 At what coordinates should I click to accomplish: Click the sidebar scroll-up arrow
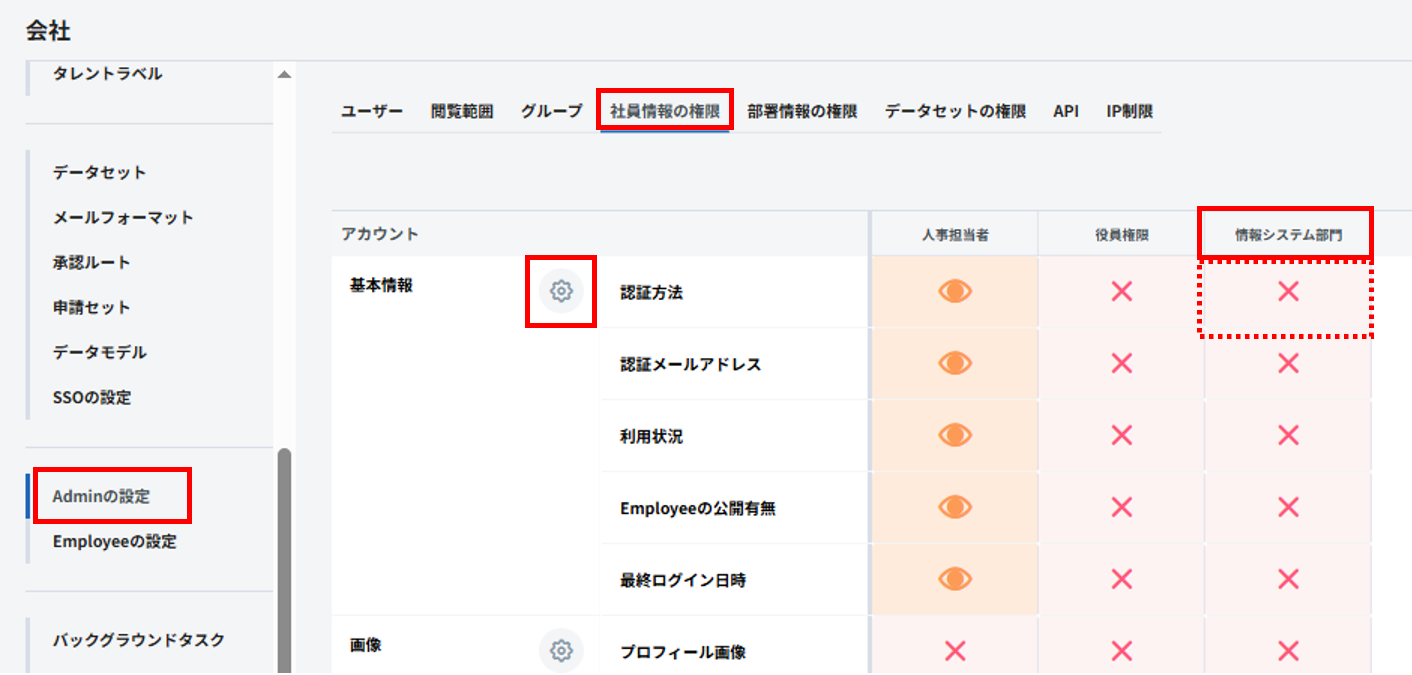click(285, 75)
